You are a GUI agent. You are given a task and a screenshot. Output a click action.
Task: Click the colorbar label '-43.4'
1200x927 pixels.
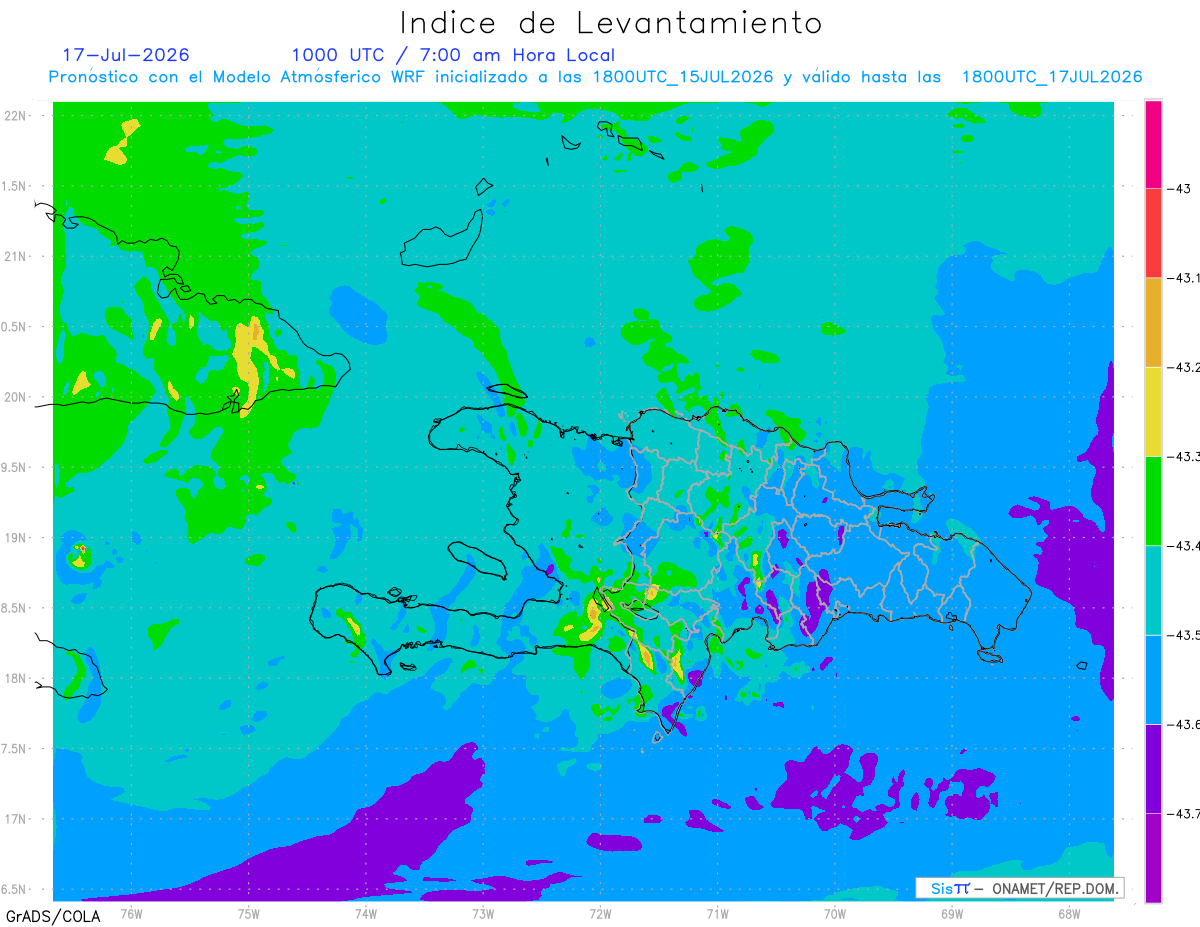[1183, 546]
